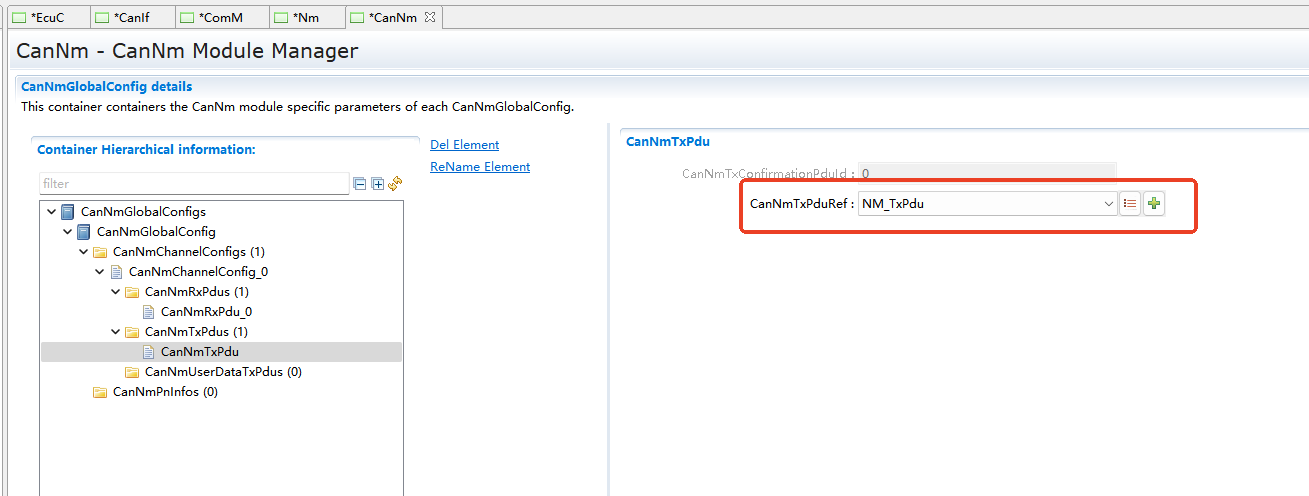Click the ReName Element link
Viewport: 1309px width, 496px height.
pyautogui.click(x=480, y=167)
